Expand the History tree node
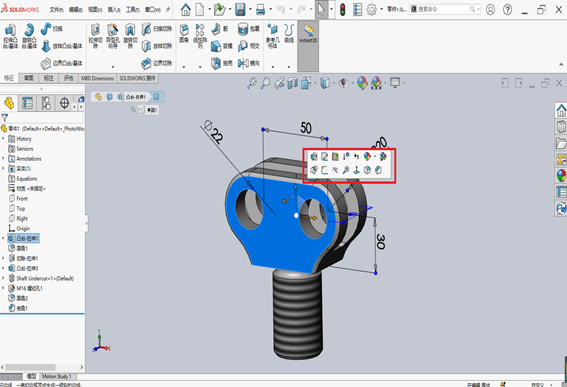567x387 pixels. (4, 139)
